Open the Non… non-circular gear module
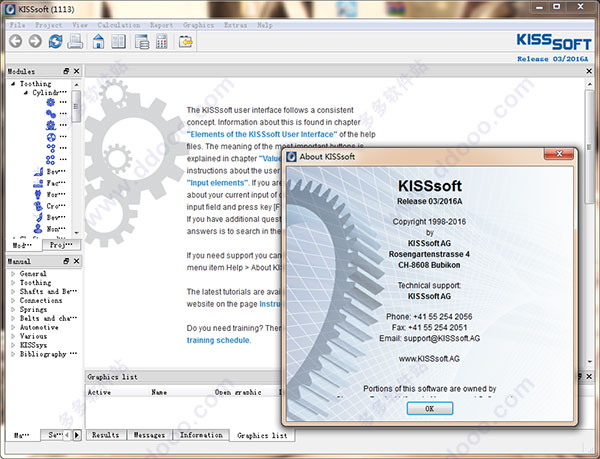 point(50,229)
